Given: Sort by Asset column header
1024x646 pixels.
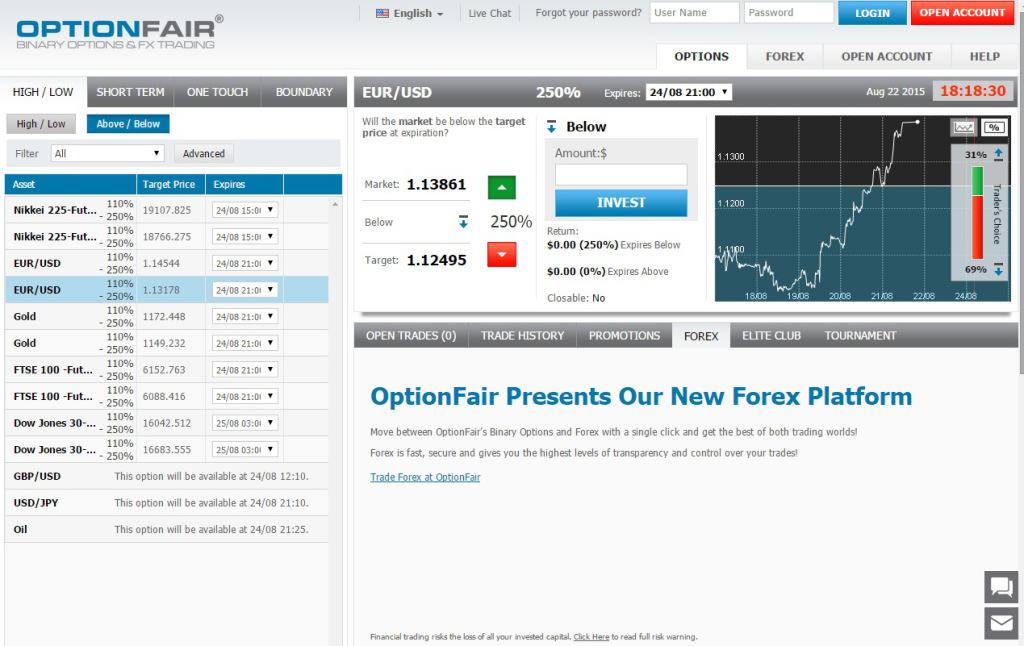Looking at the screenshot, I should pos(71,185).
